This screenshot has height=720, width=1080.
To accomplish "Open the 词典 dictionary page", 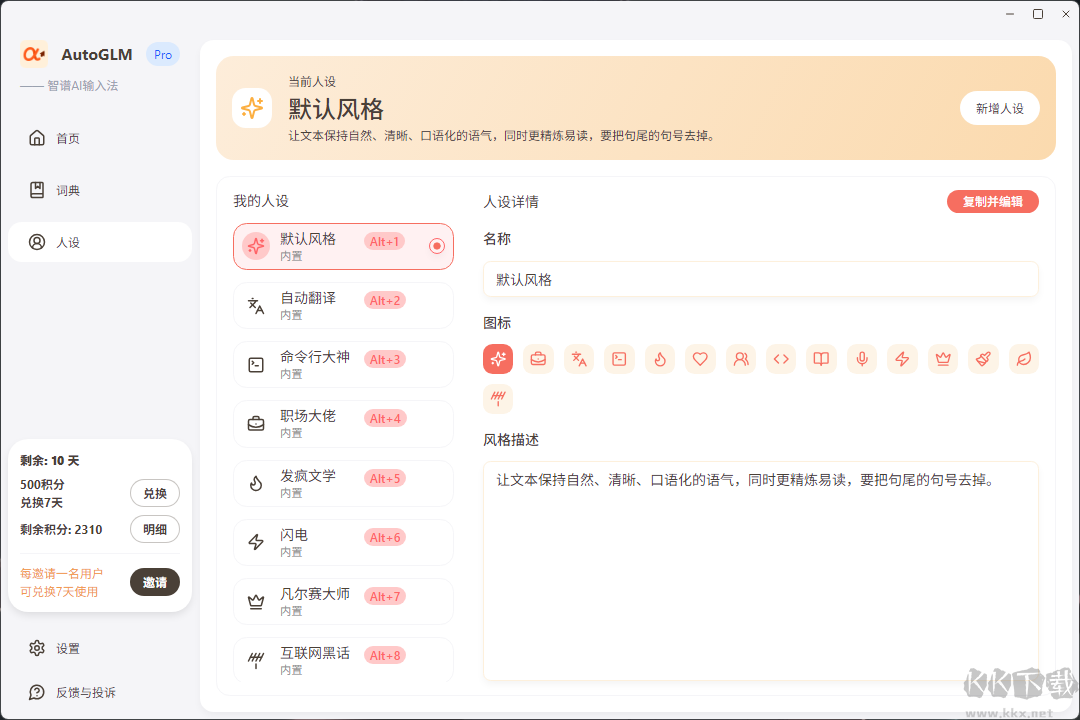I will 100,190.
